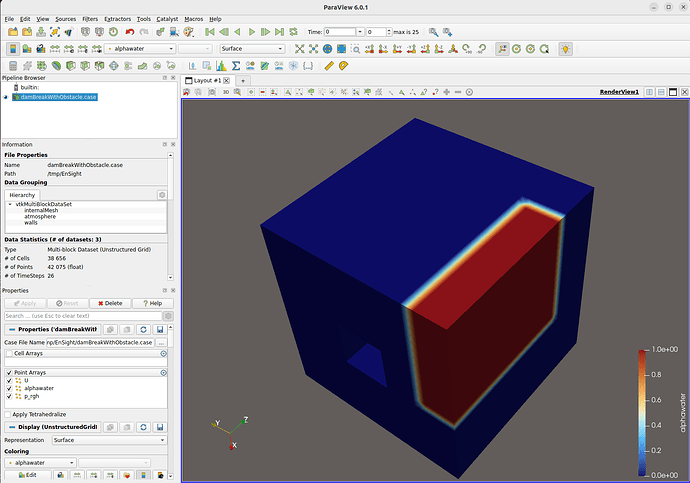Click the Play animation button
Viewport: 690px width, 483px height.
[x=252, y=32]
